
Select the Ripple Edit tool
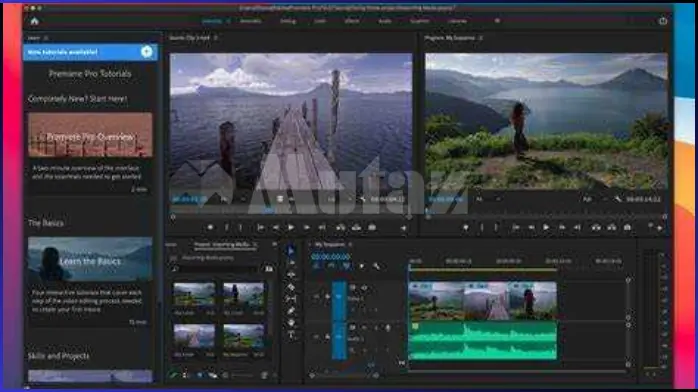pyautogui.click(x=291, y=275)
